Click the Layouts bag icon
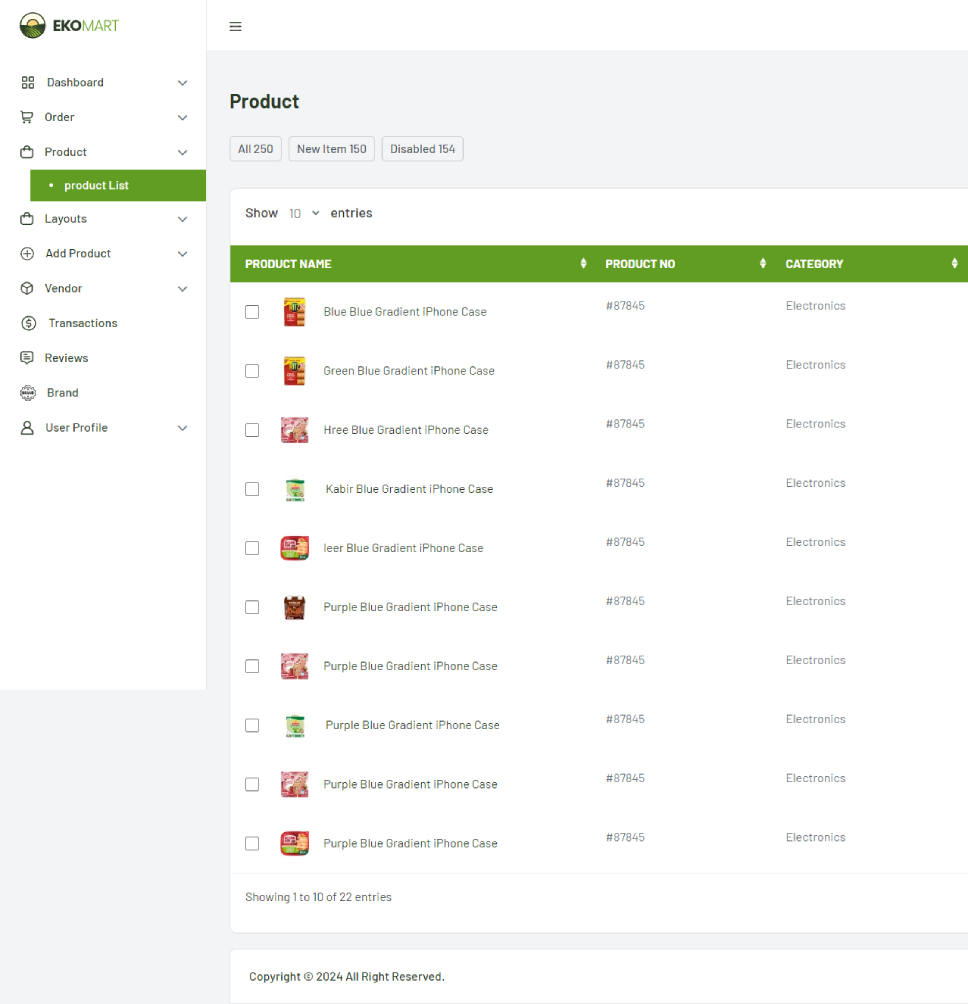 pyautogui.click(x=27, y=218)
